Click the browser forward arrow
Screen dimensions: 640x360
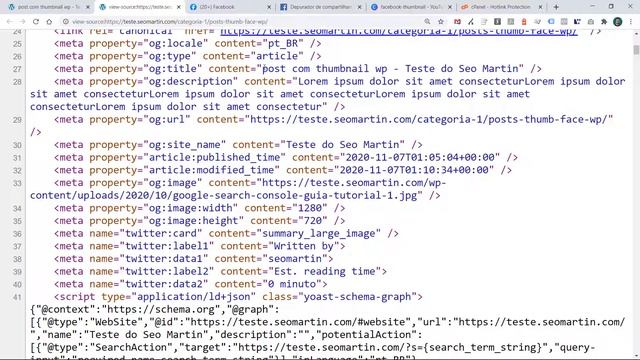(22, 22)
